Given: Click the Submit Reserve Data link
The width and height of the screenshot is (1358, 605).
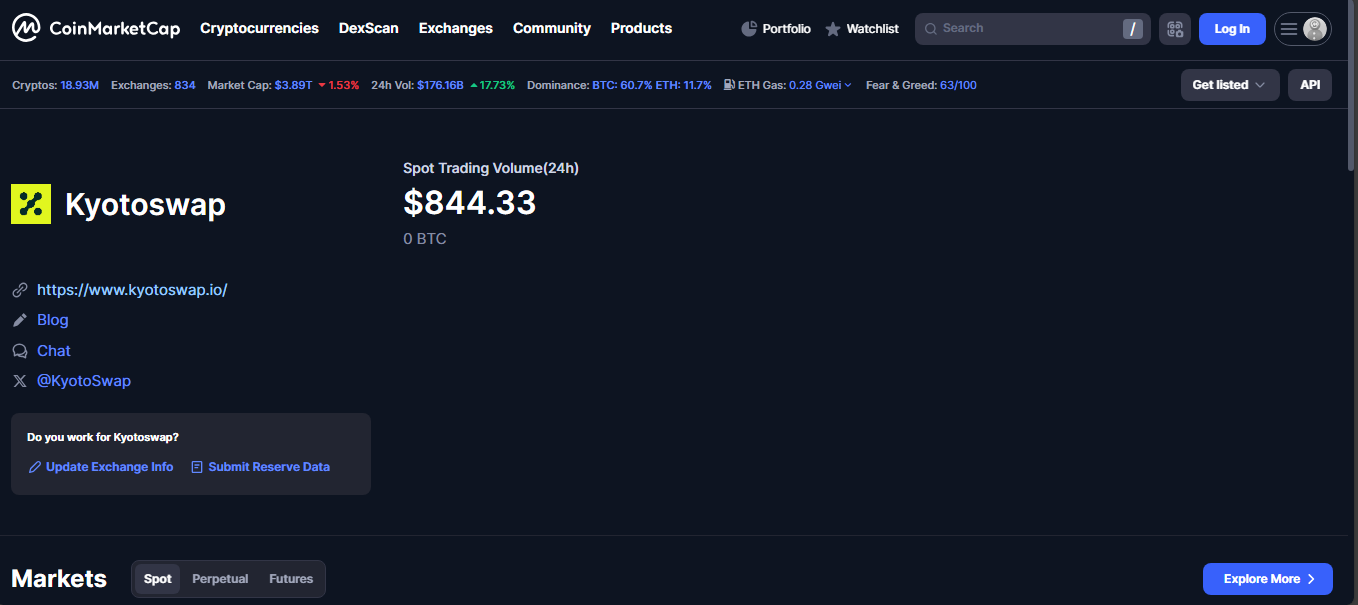Looking at the screenshot, I should [x=268, y=467].
